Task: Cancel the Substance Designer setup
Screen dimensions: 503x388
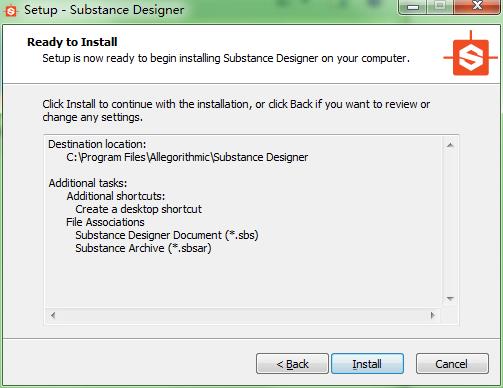Action: tap(452, 363)
